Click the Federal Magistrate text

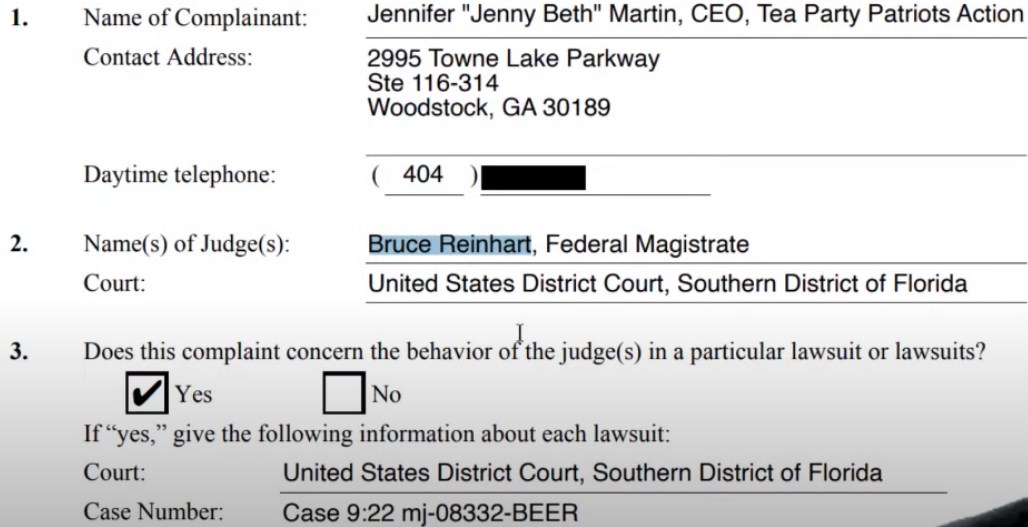[x=647, y=243]
